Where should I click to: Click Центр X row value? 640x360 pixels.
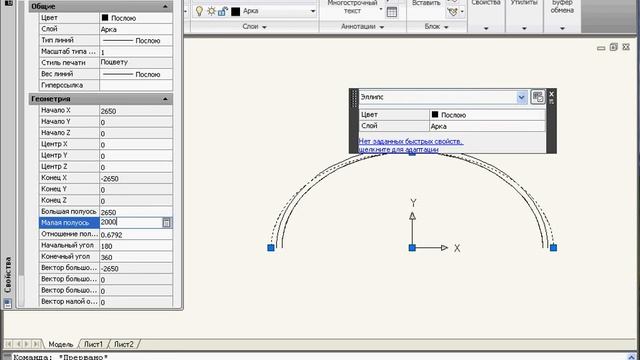(x=136, y=144)
